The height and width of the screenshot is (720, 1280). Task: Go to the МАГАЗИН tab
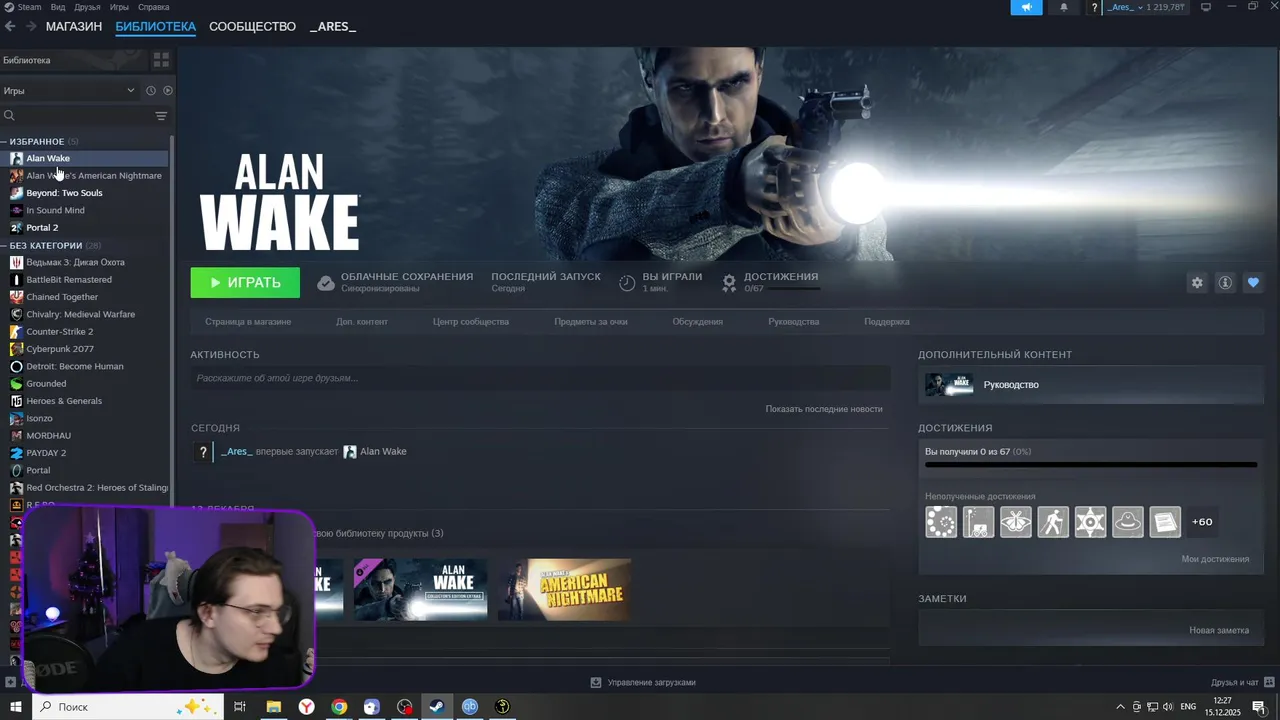click(74, 26)
